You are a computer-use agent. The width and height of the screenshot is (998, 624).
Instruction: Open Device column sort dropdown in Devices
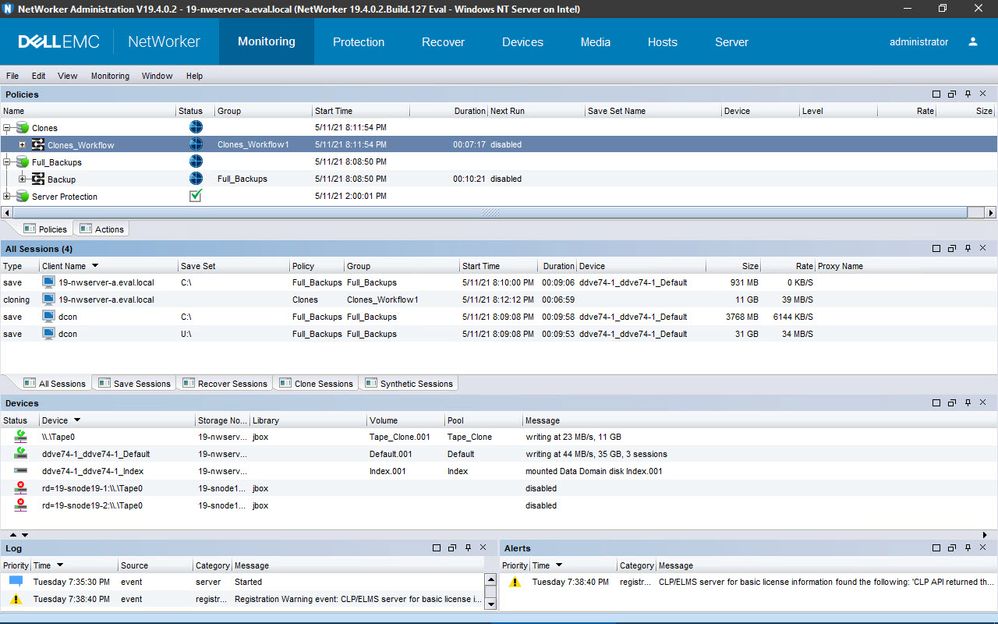(x=77, y=420)
